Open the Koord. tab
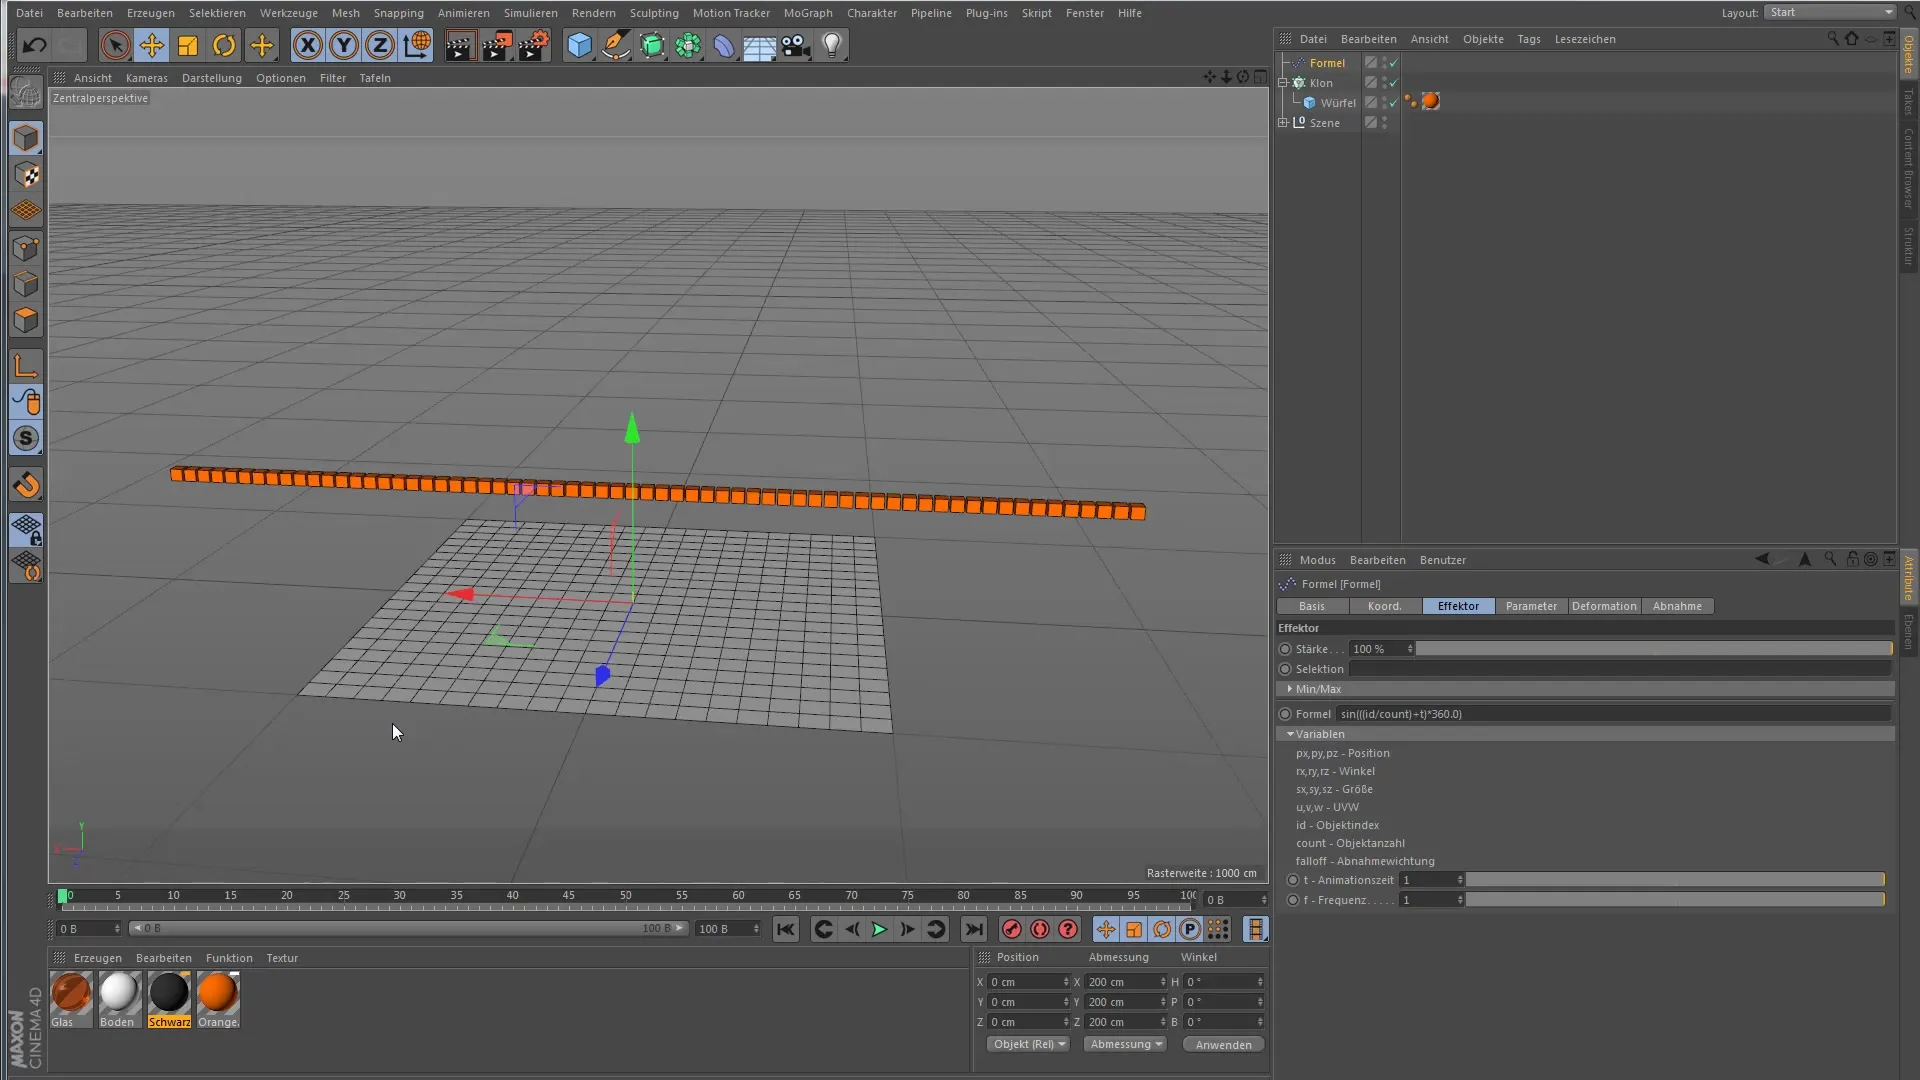This screenshot has height=1080, width=1920. point(1385,606)
